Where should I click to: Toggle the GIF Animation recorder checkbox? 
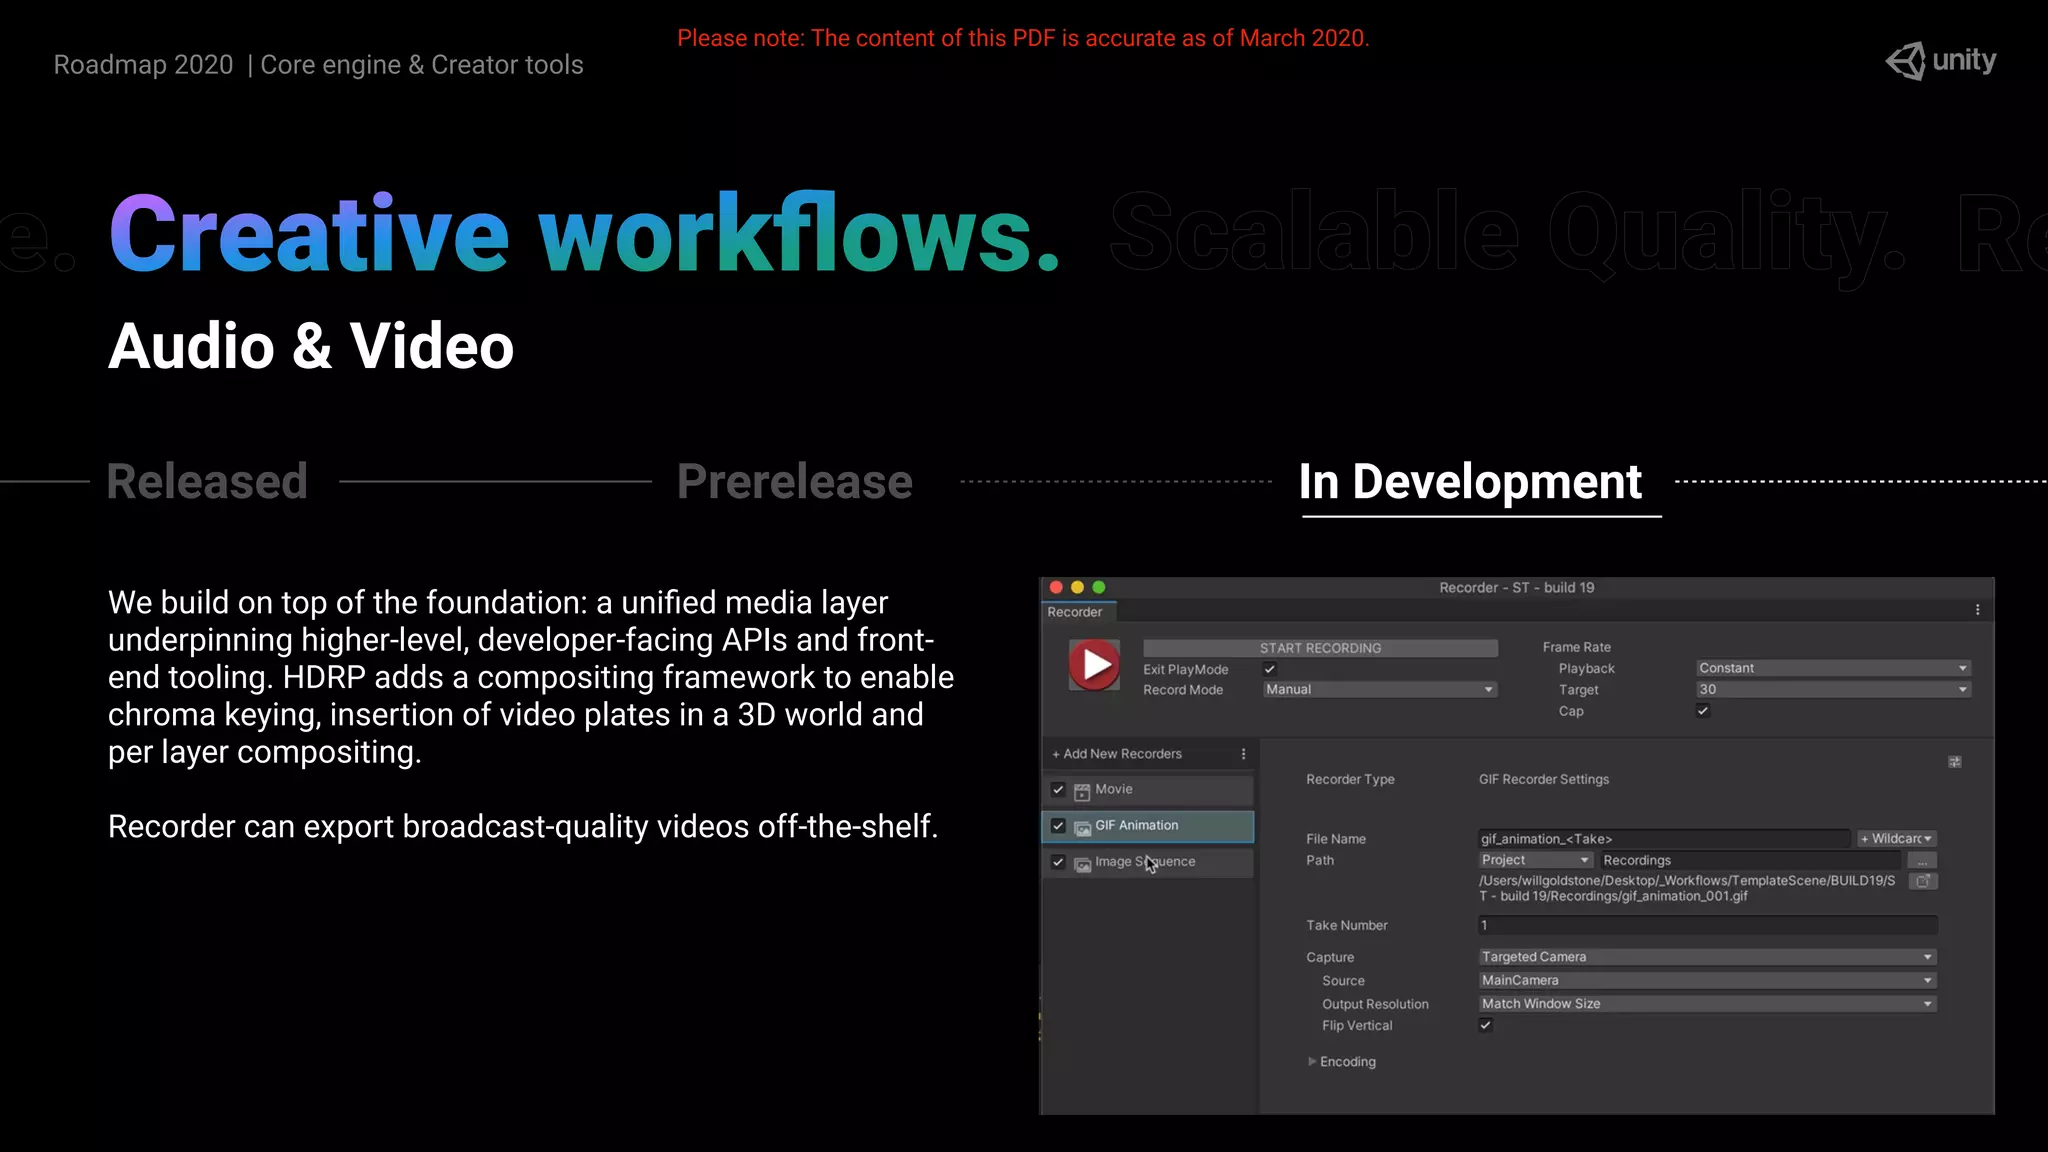1058,826
